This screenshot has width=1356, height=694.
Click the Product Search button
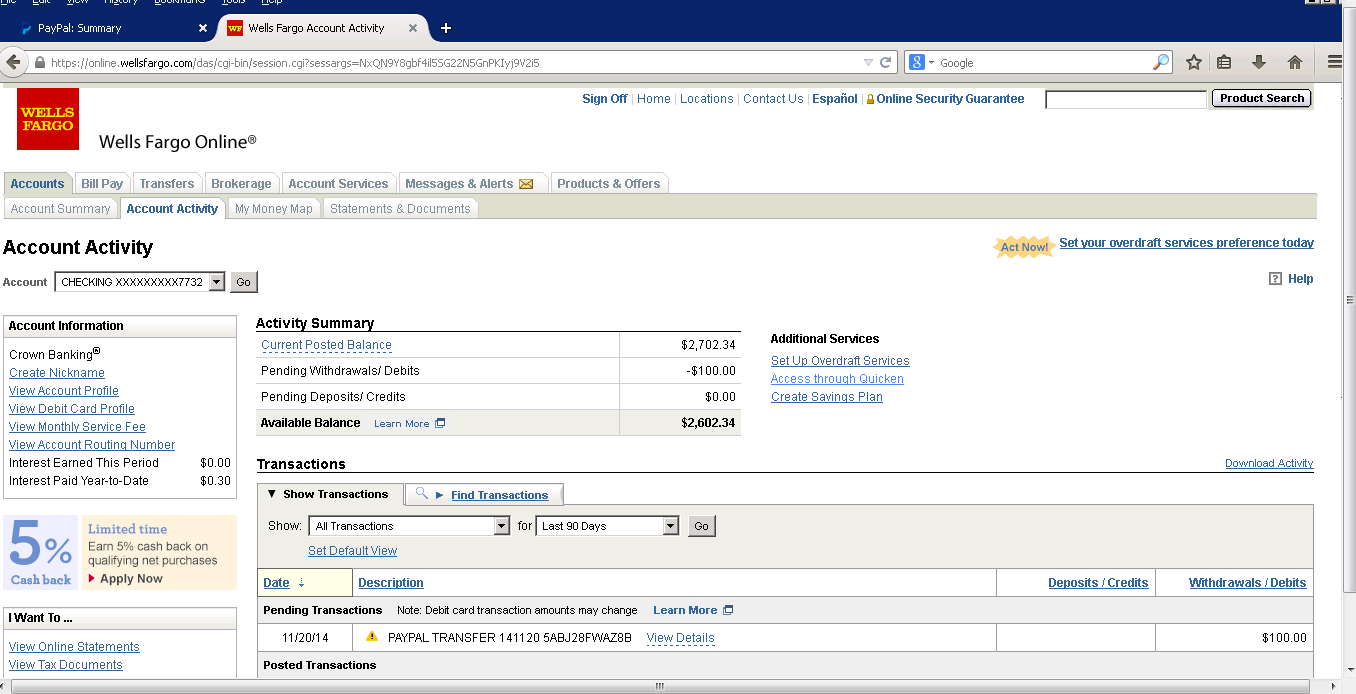(x=1262, y=98)
